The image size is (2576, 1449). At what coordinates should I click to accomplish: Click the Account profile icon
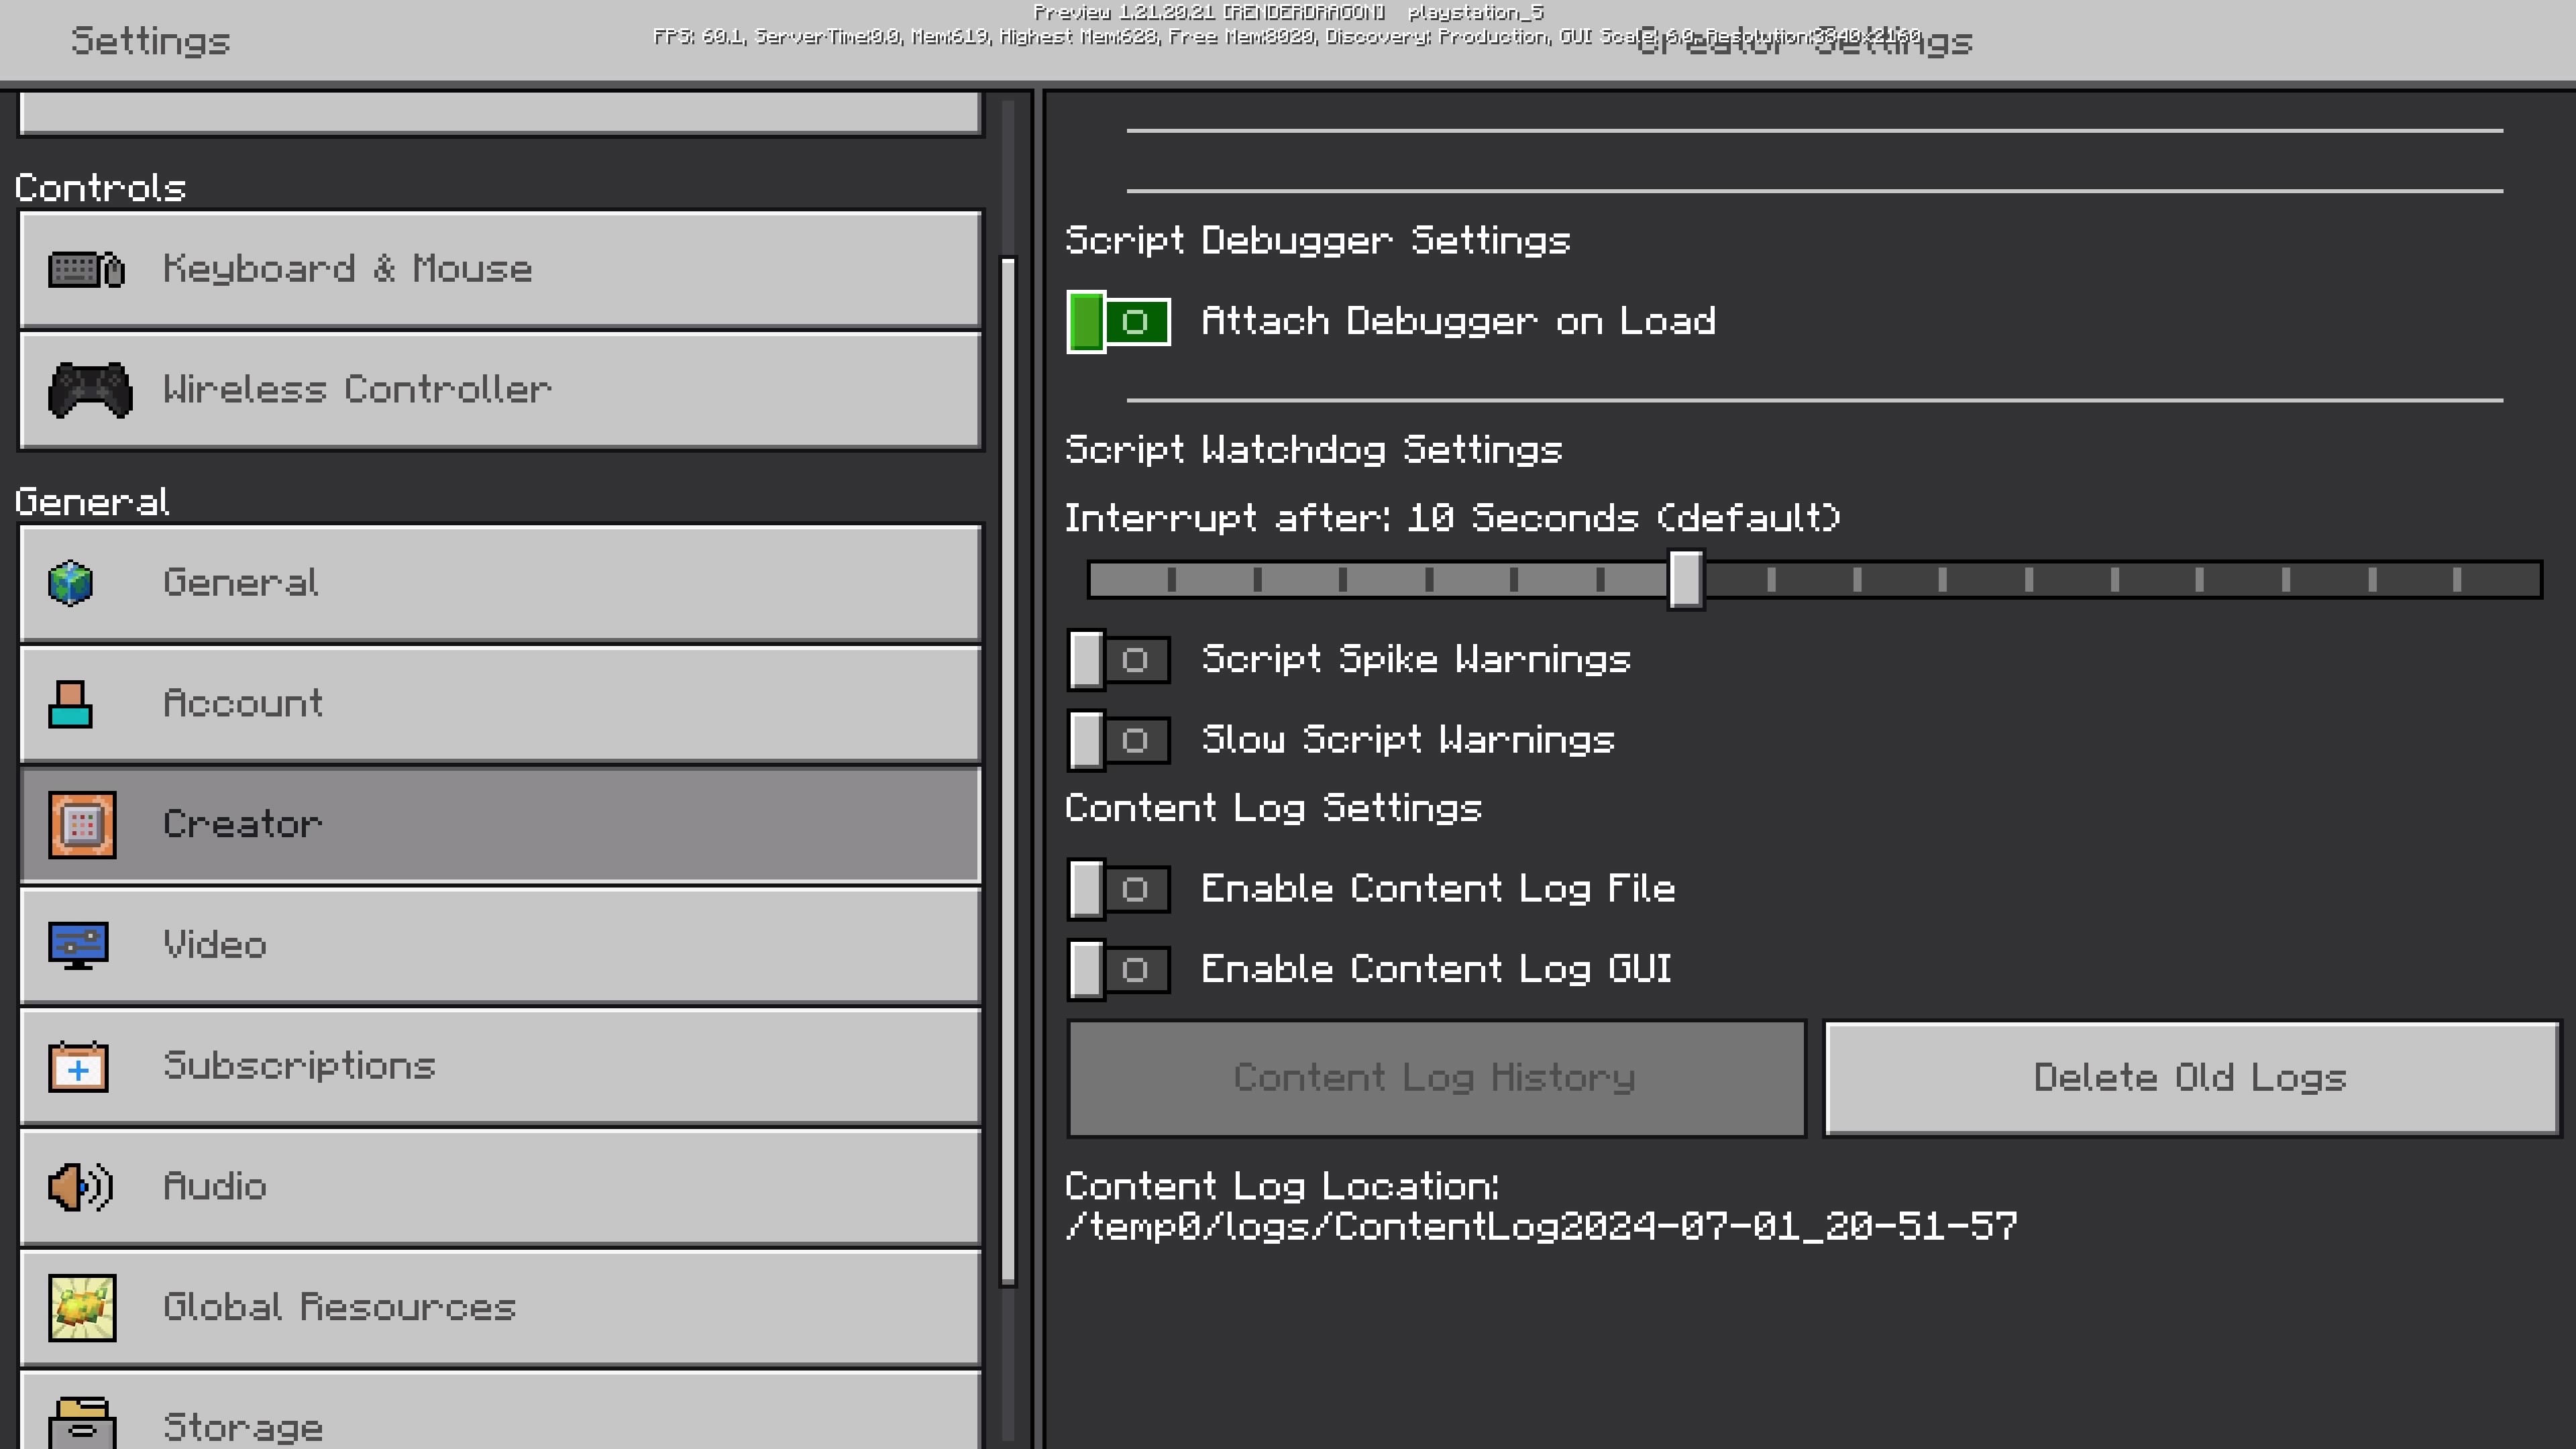click(x=70, y=704)
